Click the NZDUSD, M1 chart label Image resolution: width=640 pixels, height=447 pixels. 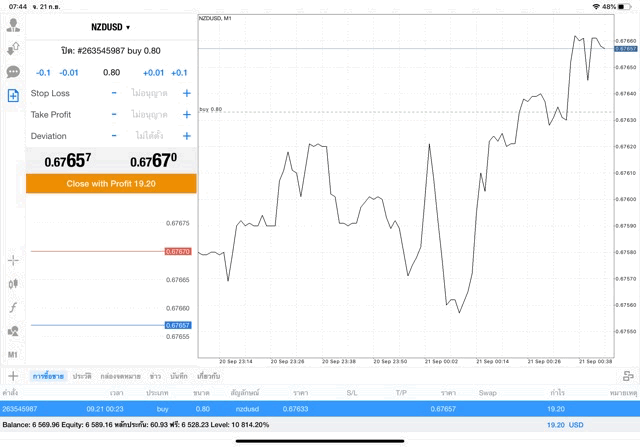click(215, 18)
